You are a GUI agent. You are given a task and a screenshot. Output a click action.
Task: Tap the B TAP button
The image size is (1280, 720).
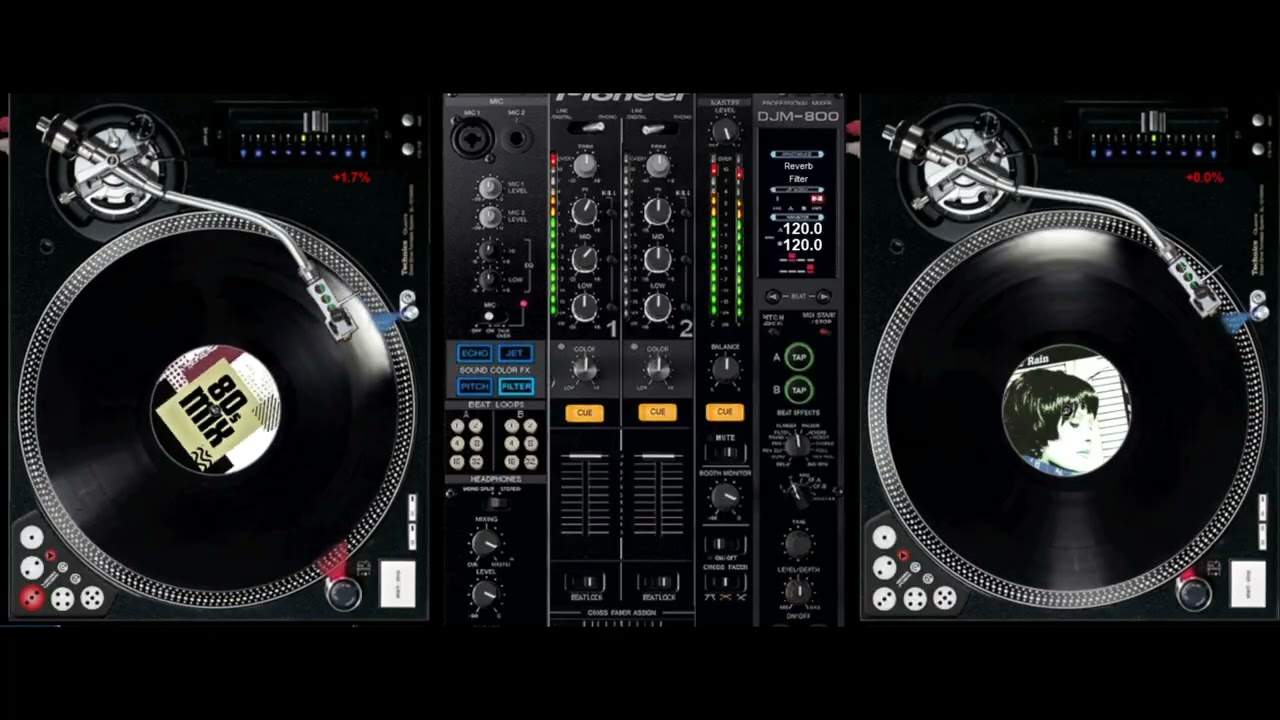click(799, 390)
